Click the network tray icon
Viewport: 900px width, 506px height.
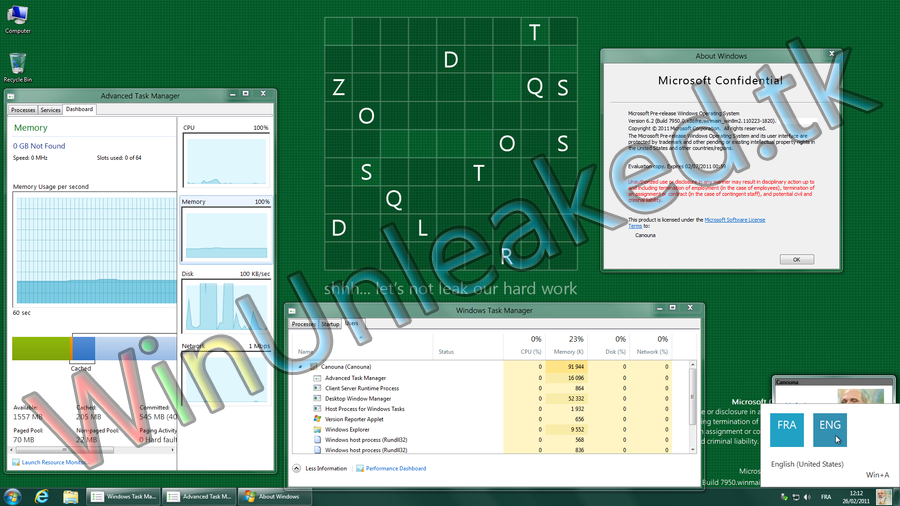(796, 497)
